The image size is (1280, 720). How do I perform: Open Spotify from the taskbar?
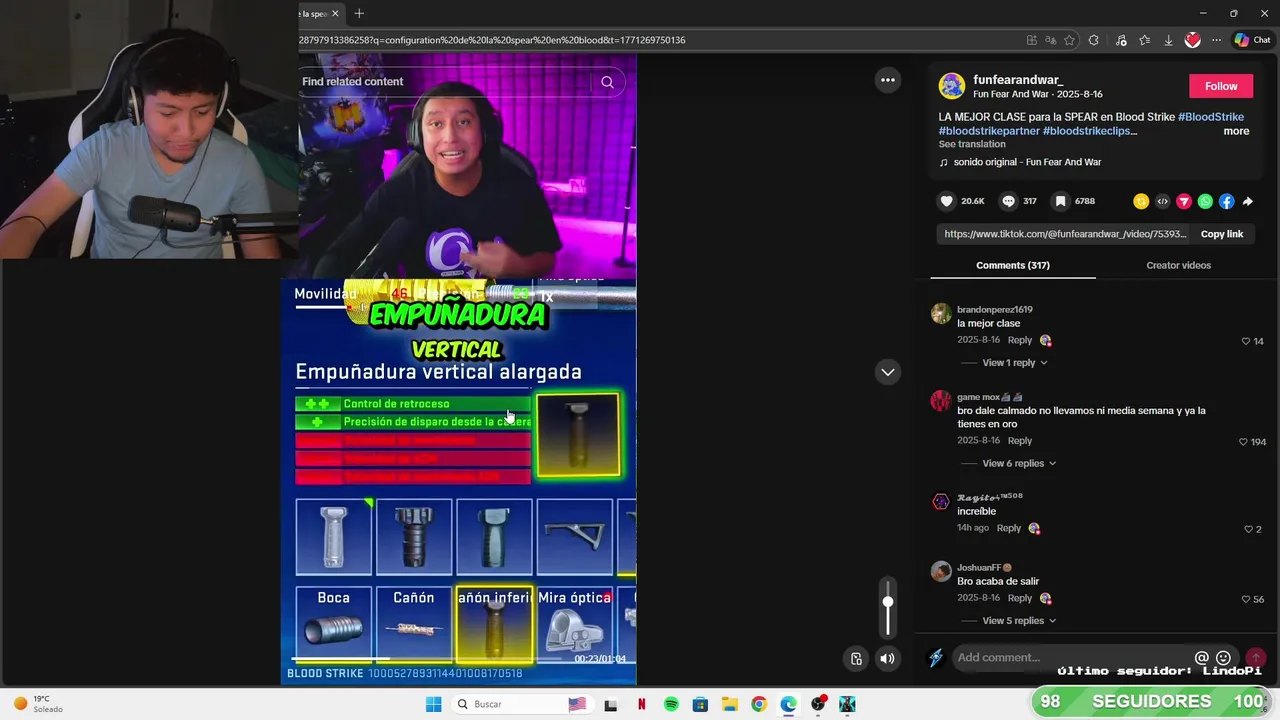point(671,704)
